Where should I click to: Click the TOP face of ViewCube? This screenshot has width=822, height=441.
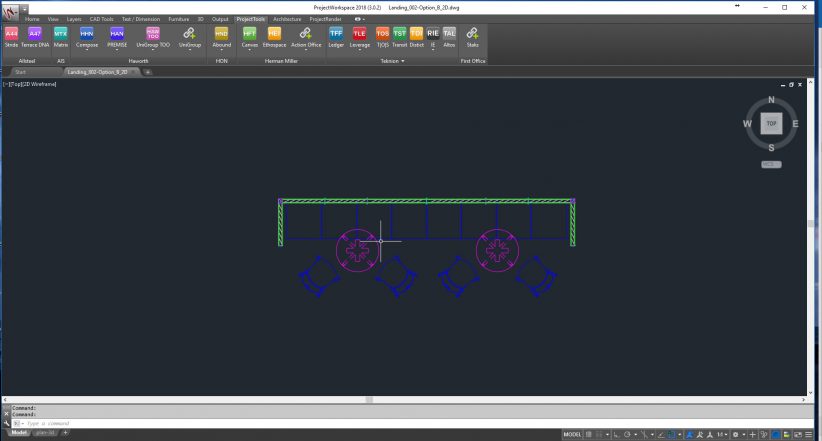[771, 123]
